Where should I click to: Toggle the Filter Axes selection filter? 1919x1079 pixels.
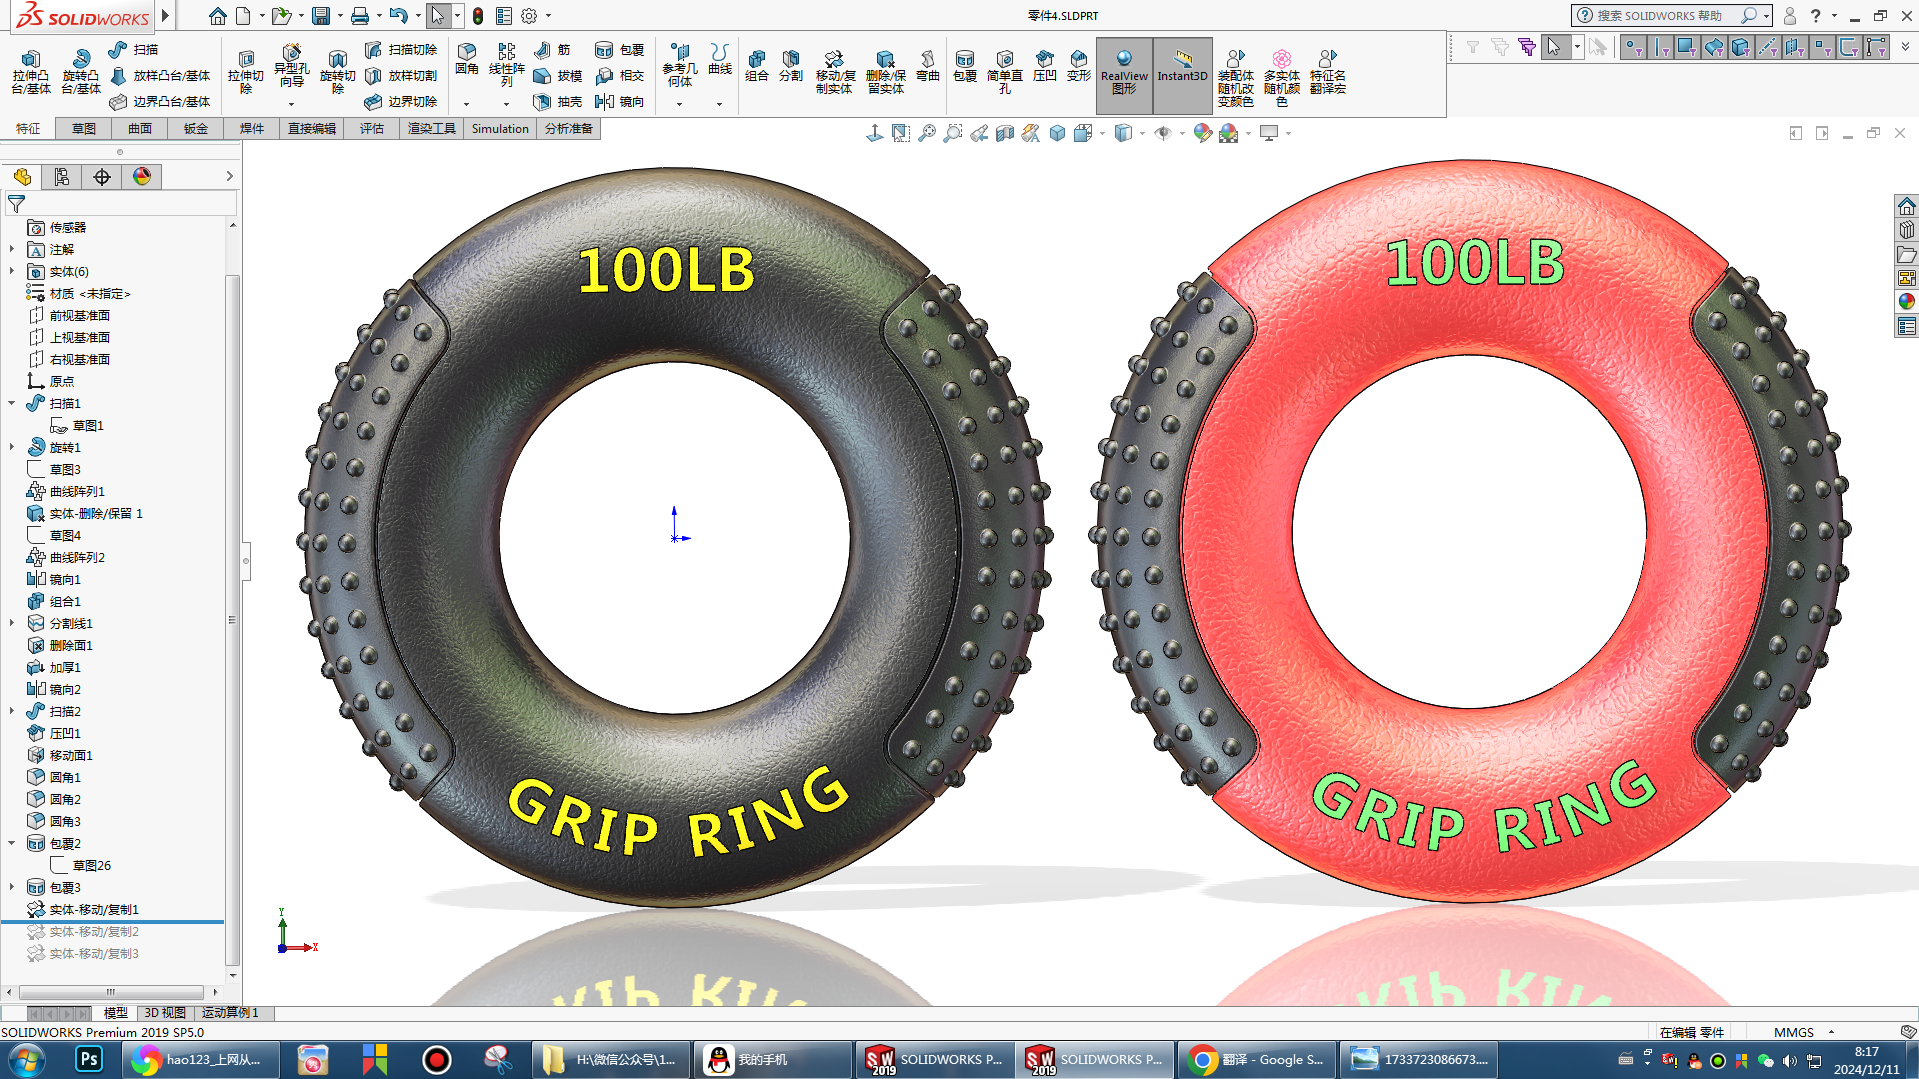1768,47
